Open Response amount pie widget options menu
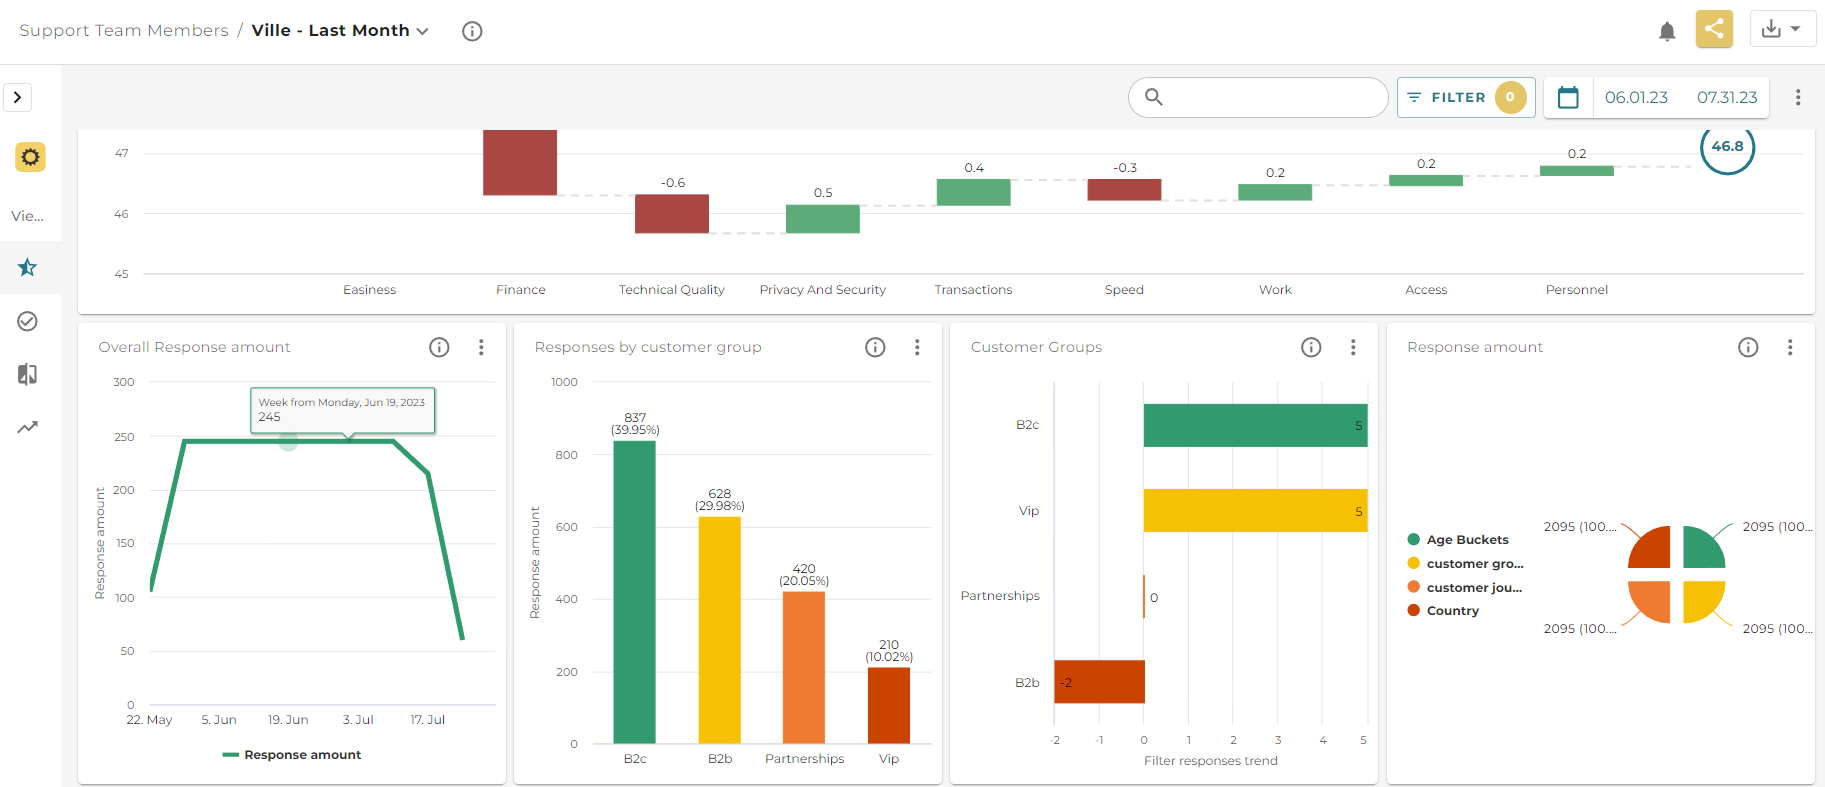 pos(1790,347)
